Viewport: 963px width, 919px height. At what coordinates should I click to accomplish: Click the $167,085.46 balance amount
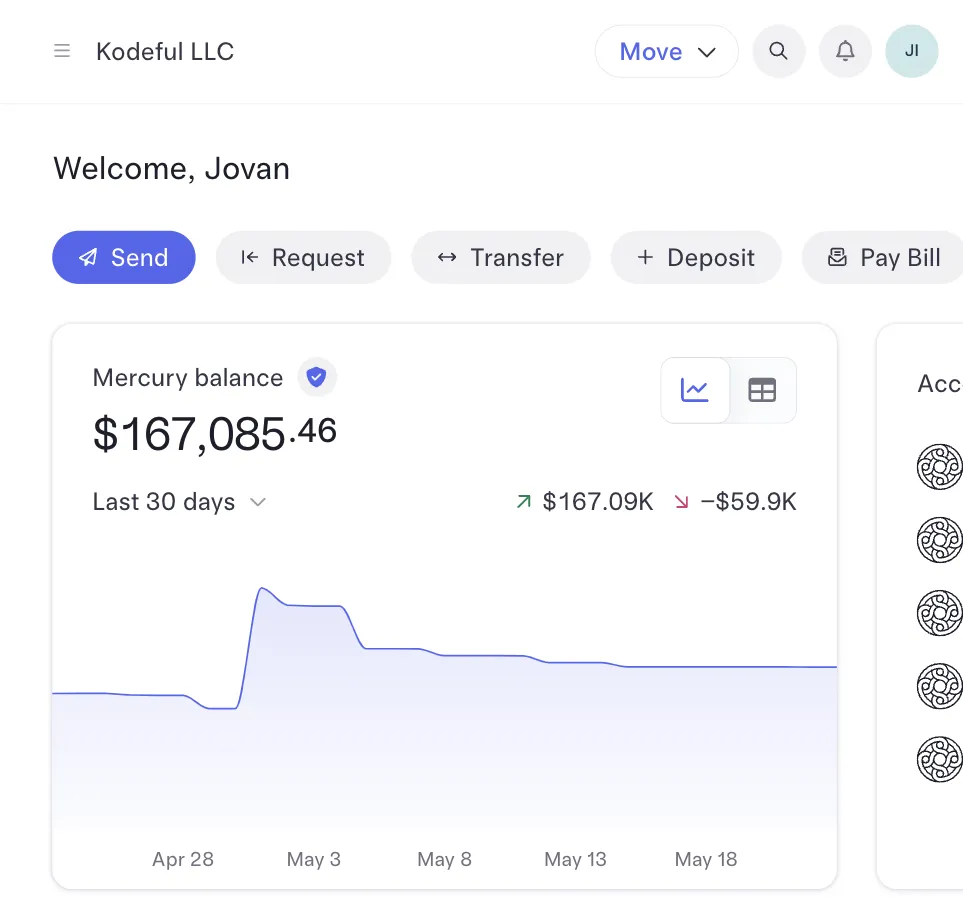214,434
